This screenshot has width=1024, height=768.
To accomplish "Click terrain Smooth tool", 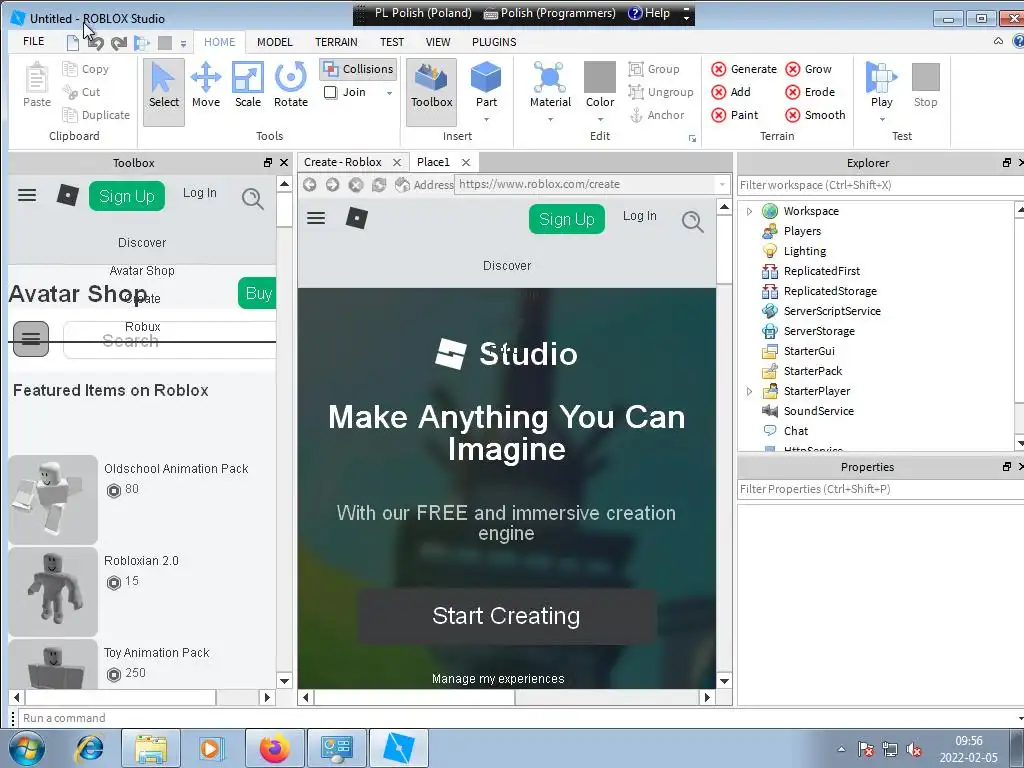I will [x=816, y=115].
